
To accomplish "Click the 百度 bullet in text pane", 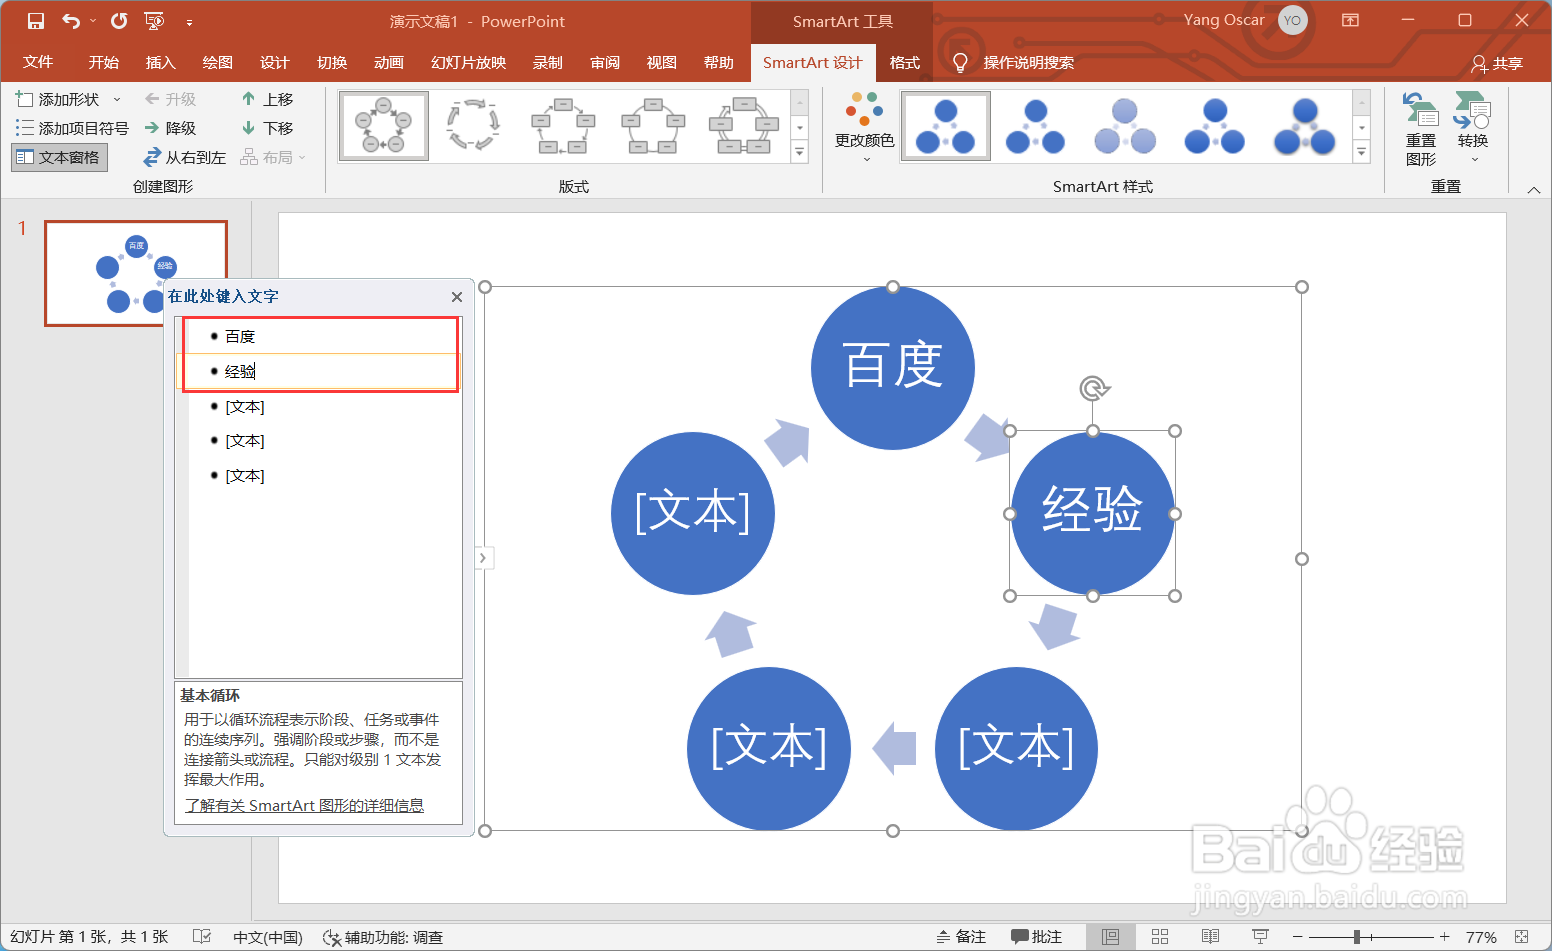I will coord(240,336).
